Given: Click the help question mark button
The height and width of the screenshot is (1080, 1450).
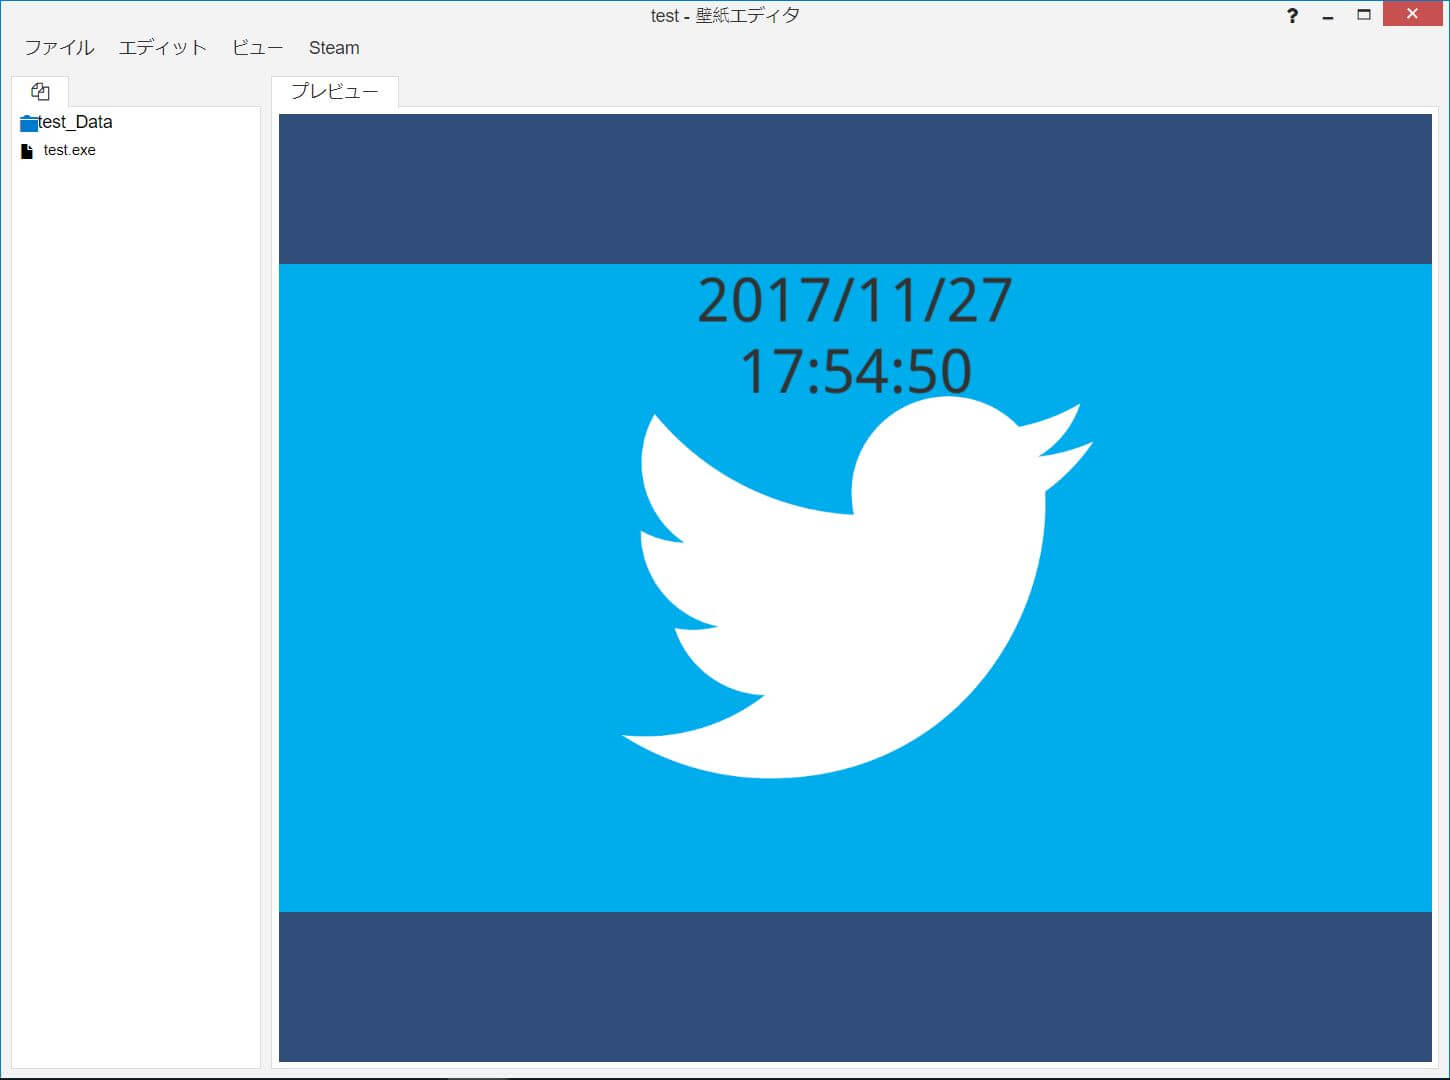Looking at the screenshot, I should (1292, 16).
